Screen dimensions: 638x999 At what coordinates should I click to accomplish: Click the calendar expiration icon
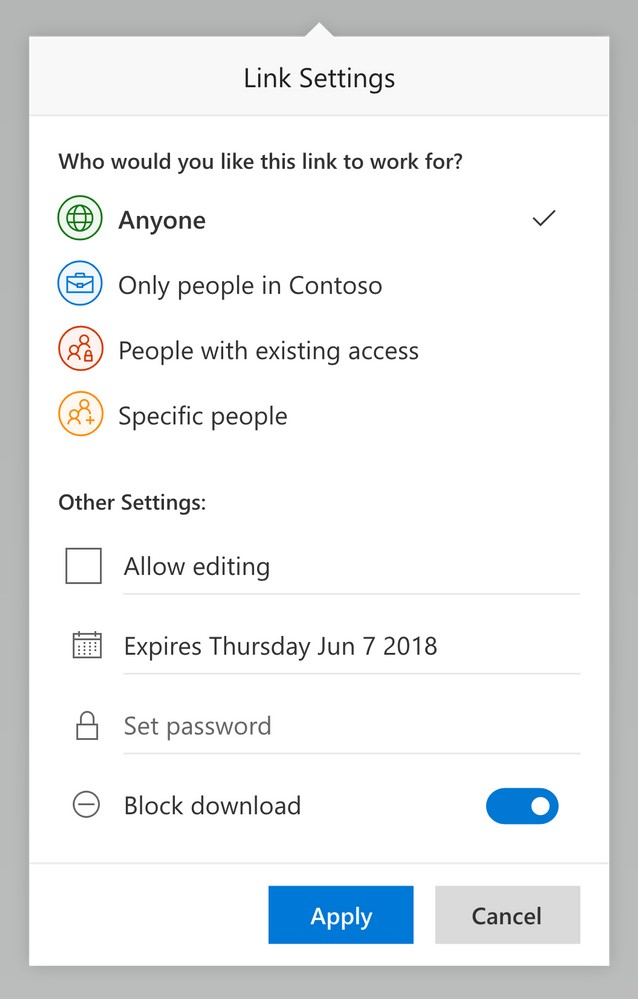point(87,645)
